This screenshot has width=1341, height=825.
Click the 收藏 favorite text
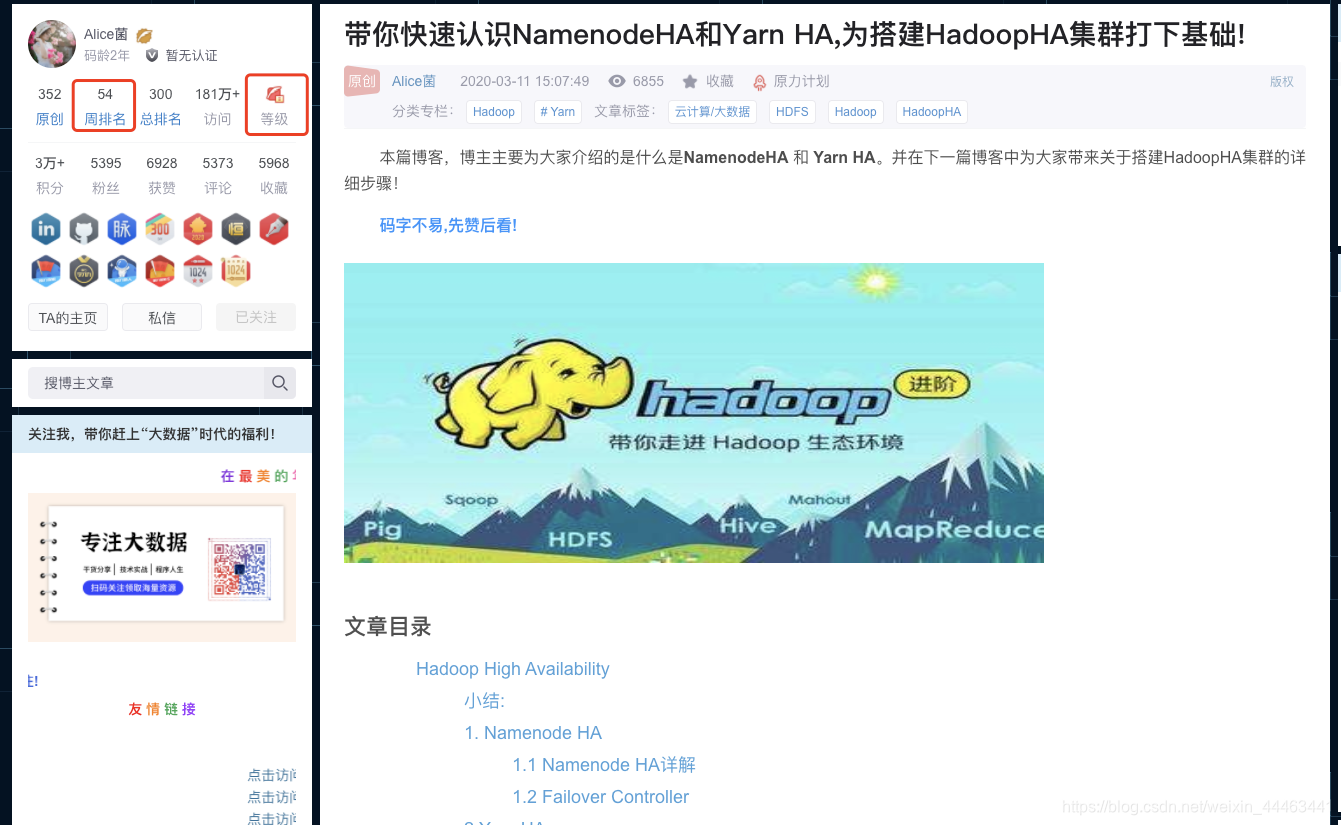tap(720, 81)
